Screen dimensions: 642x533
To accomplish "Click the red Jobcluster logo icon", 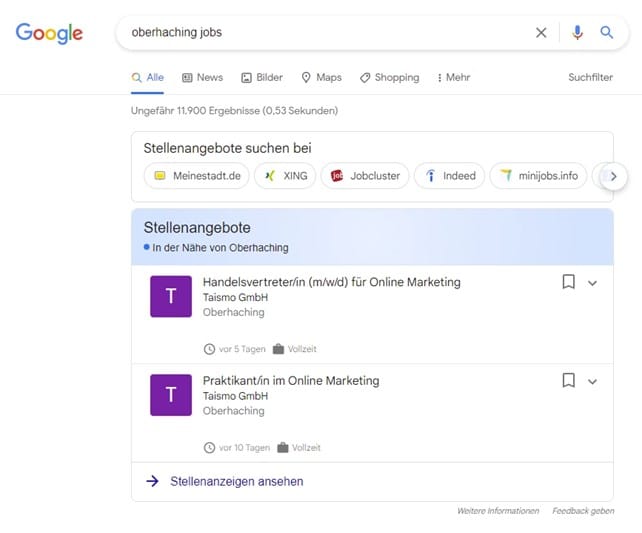I will tap(337, 176).
